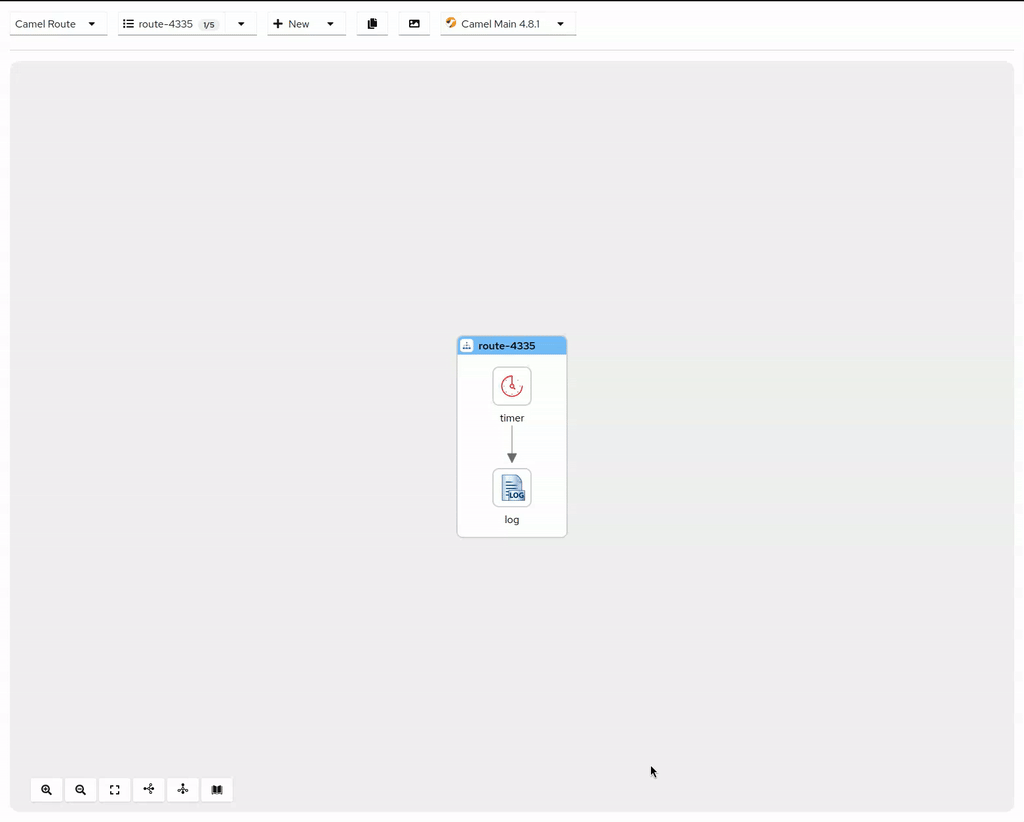Viewport: 1024px width, 822px height.
Task: Apply vertical layout to the route
Action: pos(182,790)
